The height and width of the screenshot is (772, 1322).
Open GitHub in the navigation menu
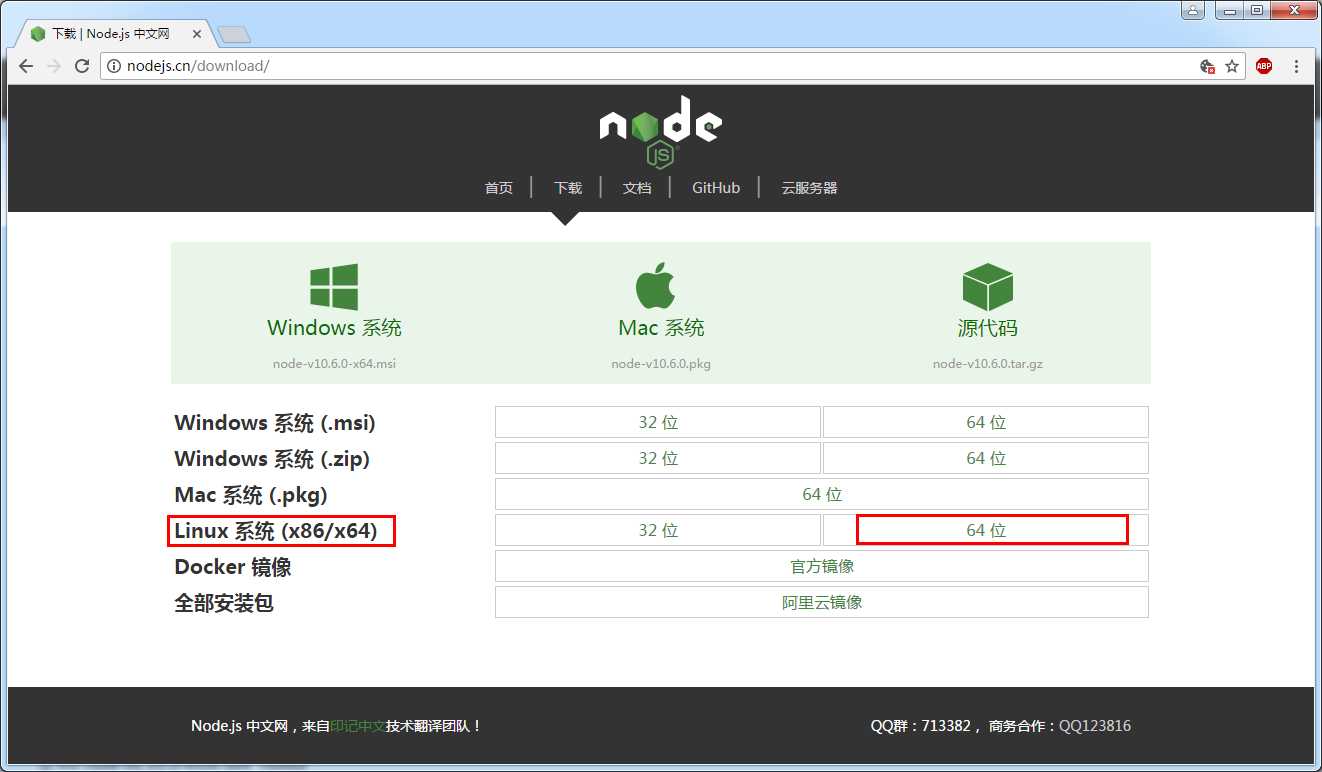[x=716, y=187]
